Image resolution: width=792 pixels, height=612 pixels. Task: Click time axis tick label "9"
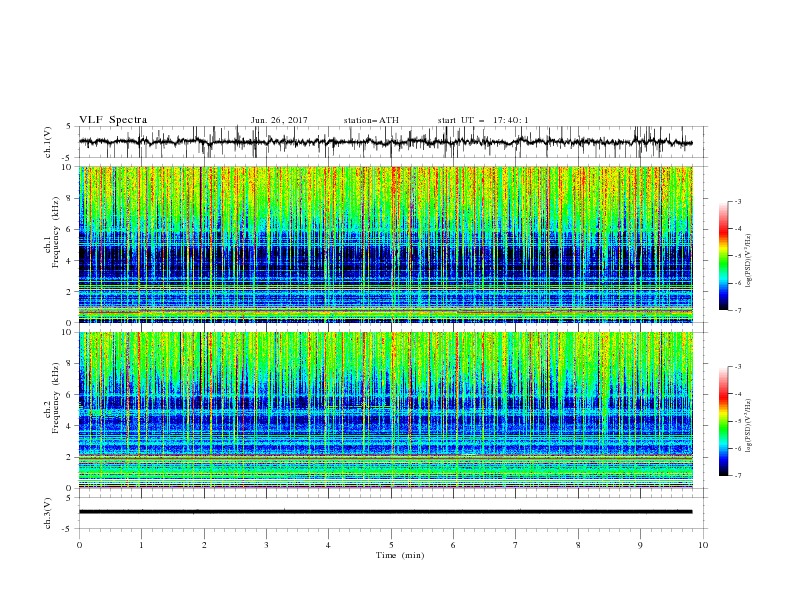pos(640,545)
